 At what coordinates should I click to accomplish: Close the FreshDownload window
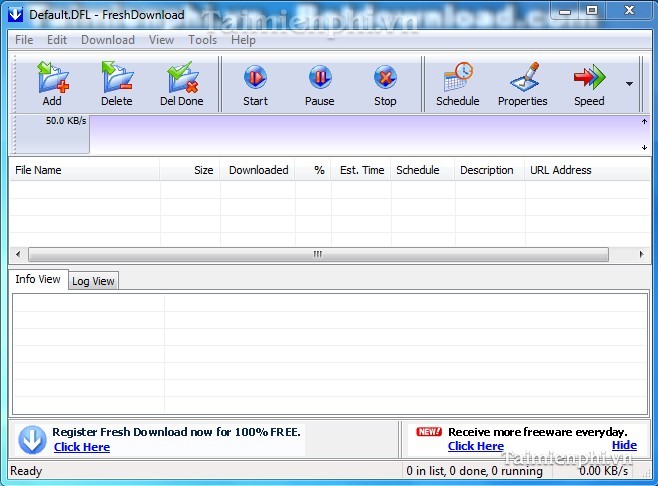629,10
